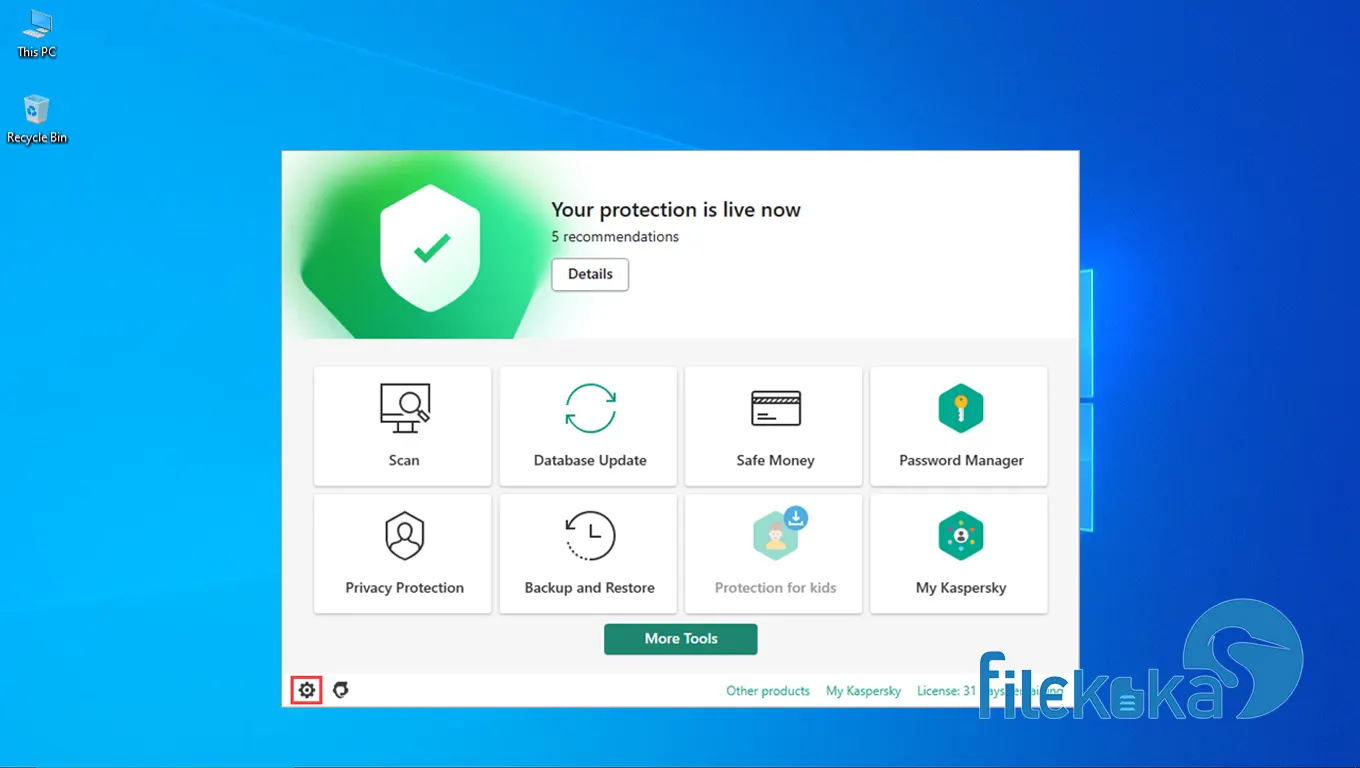Select This PC desktop icon
1360x768 pixels.
(37, 34)
